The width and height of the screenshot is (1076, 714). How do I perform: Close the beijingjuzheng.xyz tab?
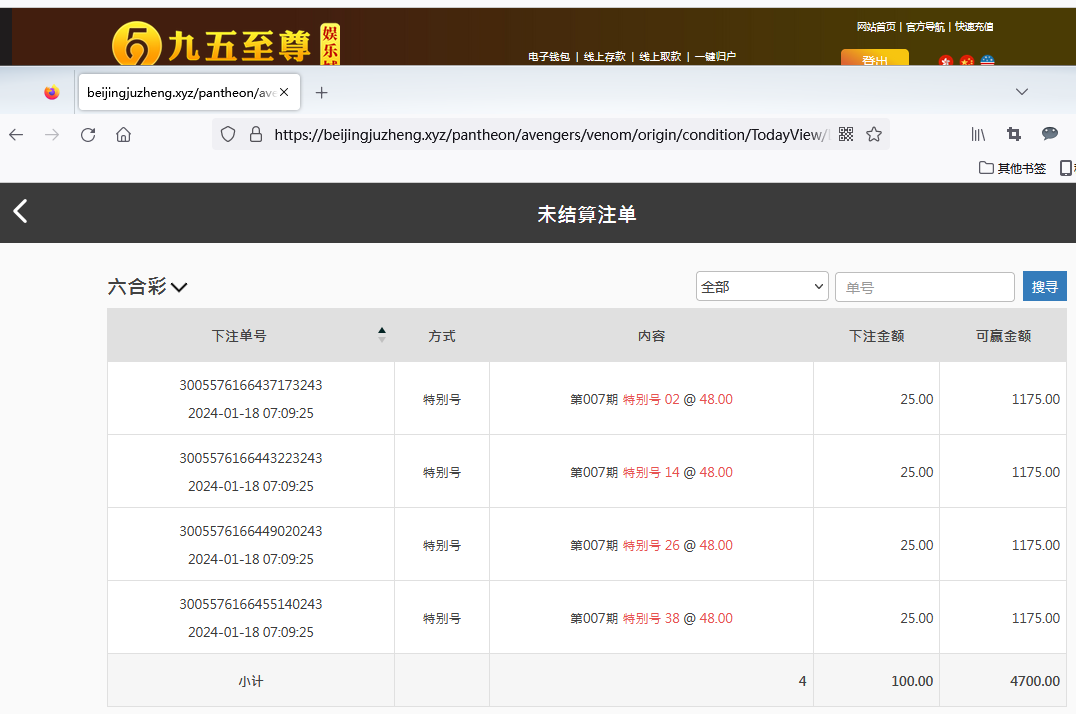tap(284, 93)
